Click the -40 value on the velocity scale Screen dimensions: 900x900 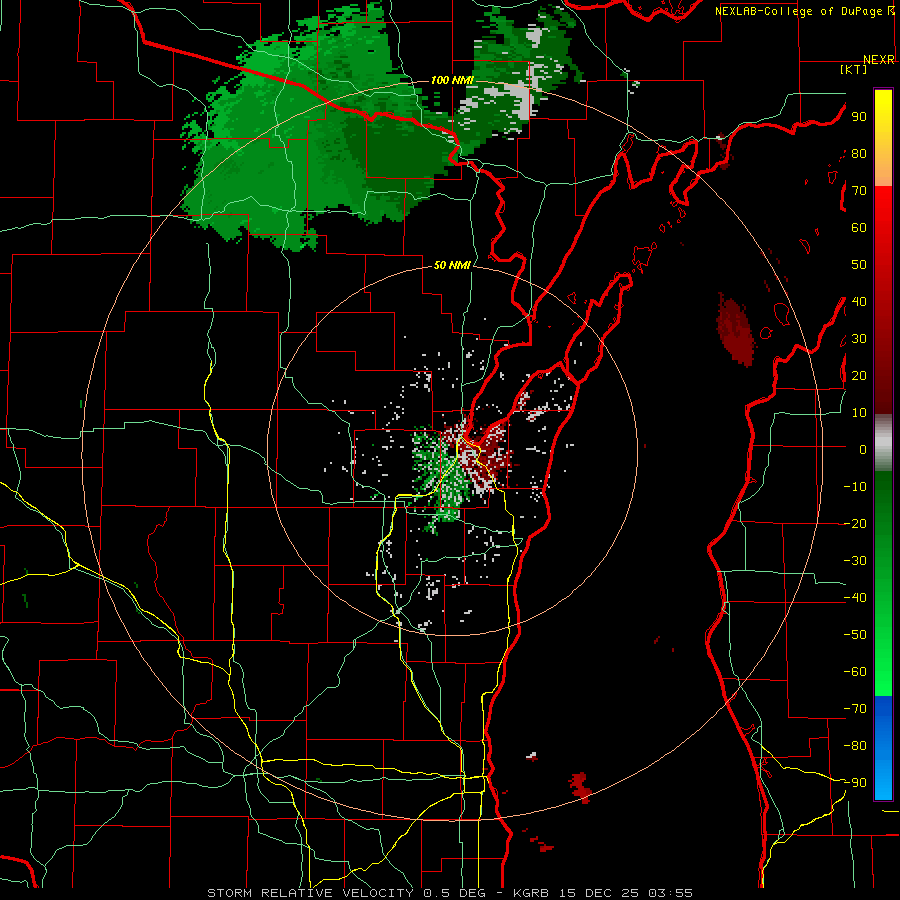point(855,598)
